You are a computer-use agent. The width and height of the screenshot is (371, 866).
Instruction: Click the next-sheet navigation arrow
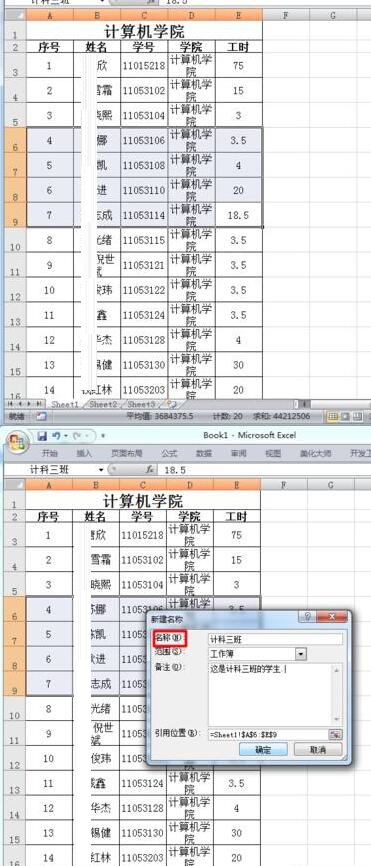(x=30, y=404)
